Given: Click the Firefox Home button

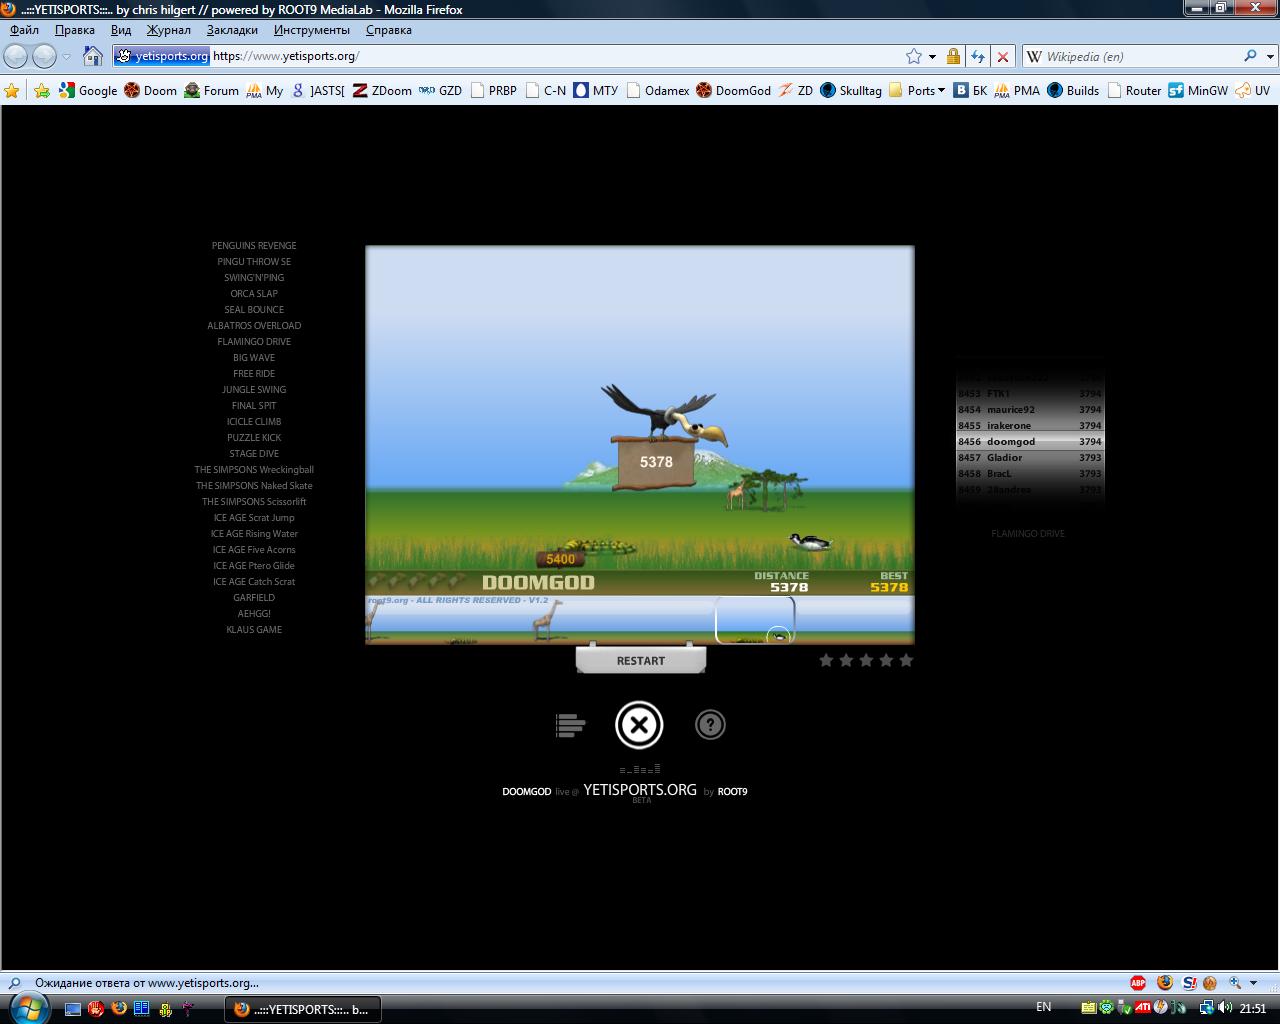Looking at the screenshot, I should (93, 56).
